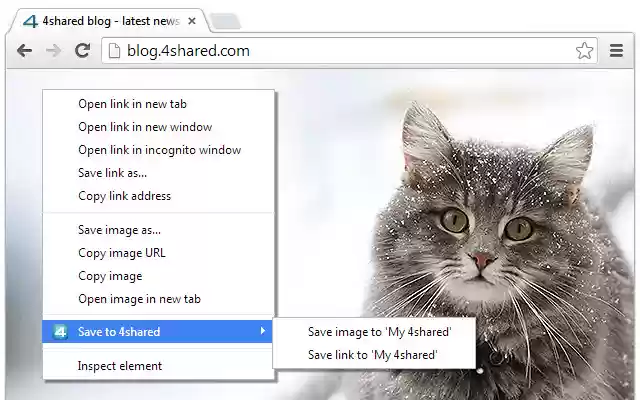Open the Chrome hamburger menu
Image resolution: width=640 pixels, height=400 pixels.
point(616,51)
